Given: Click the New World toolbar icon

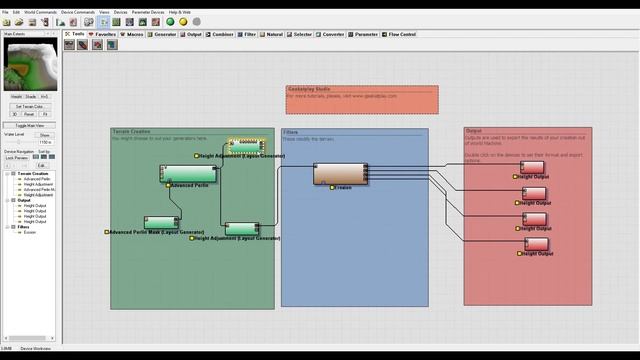Looking at the screenshot, I should click(7, 22).
